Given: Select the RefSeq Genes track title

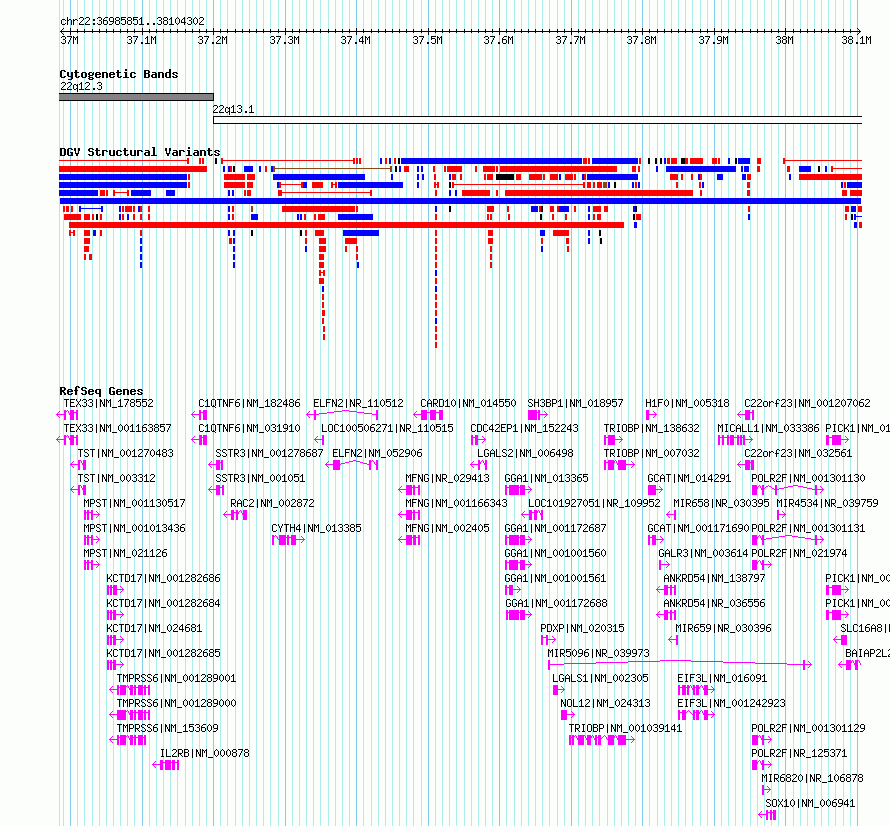Looking at the screenshot, I should point(101,391).
